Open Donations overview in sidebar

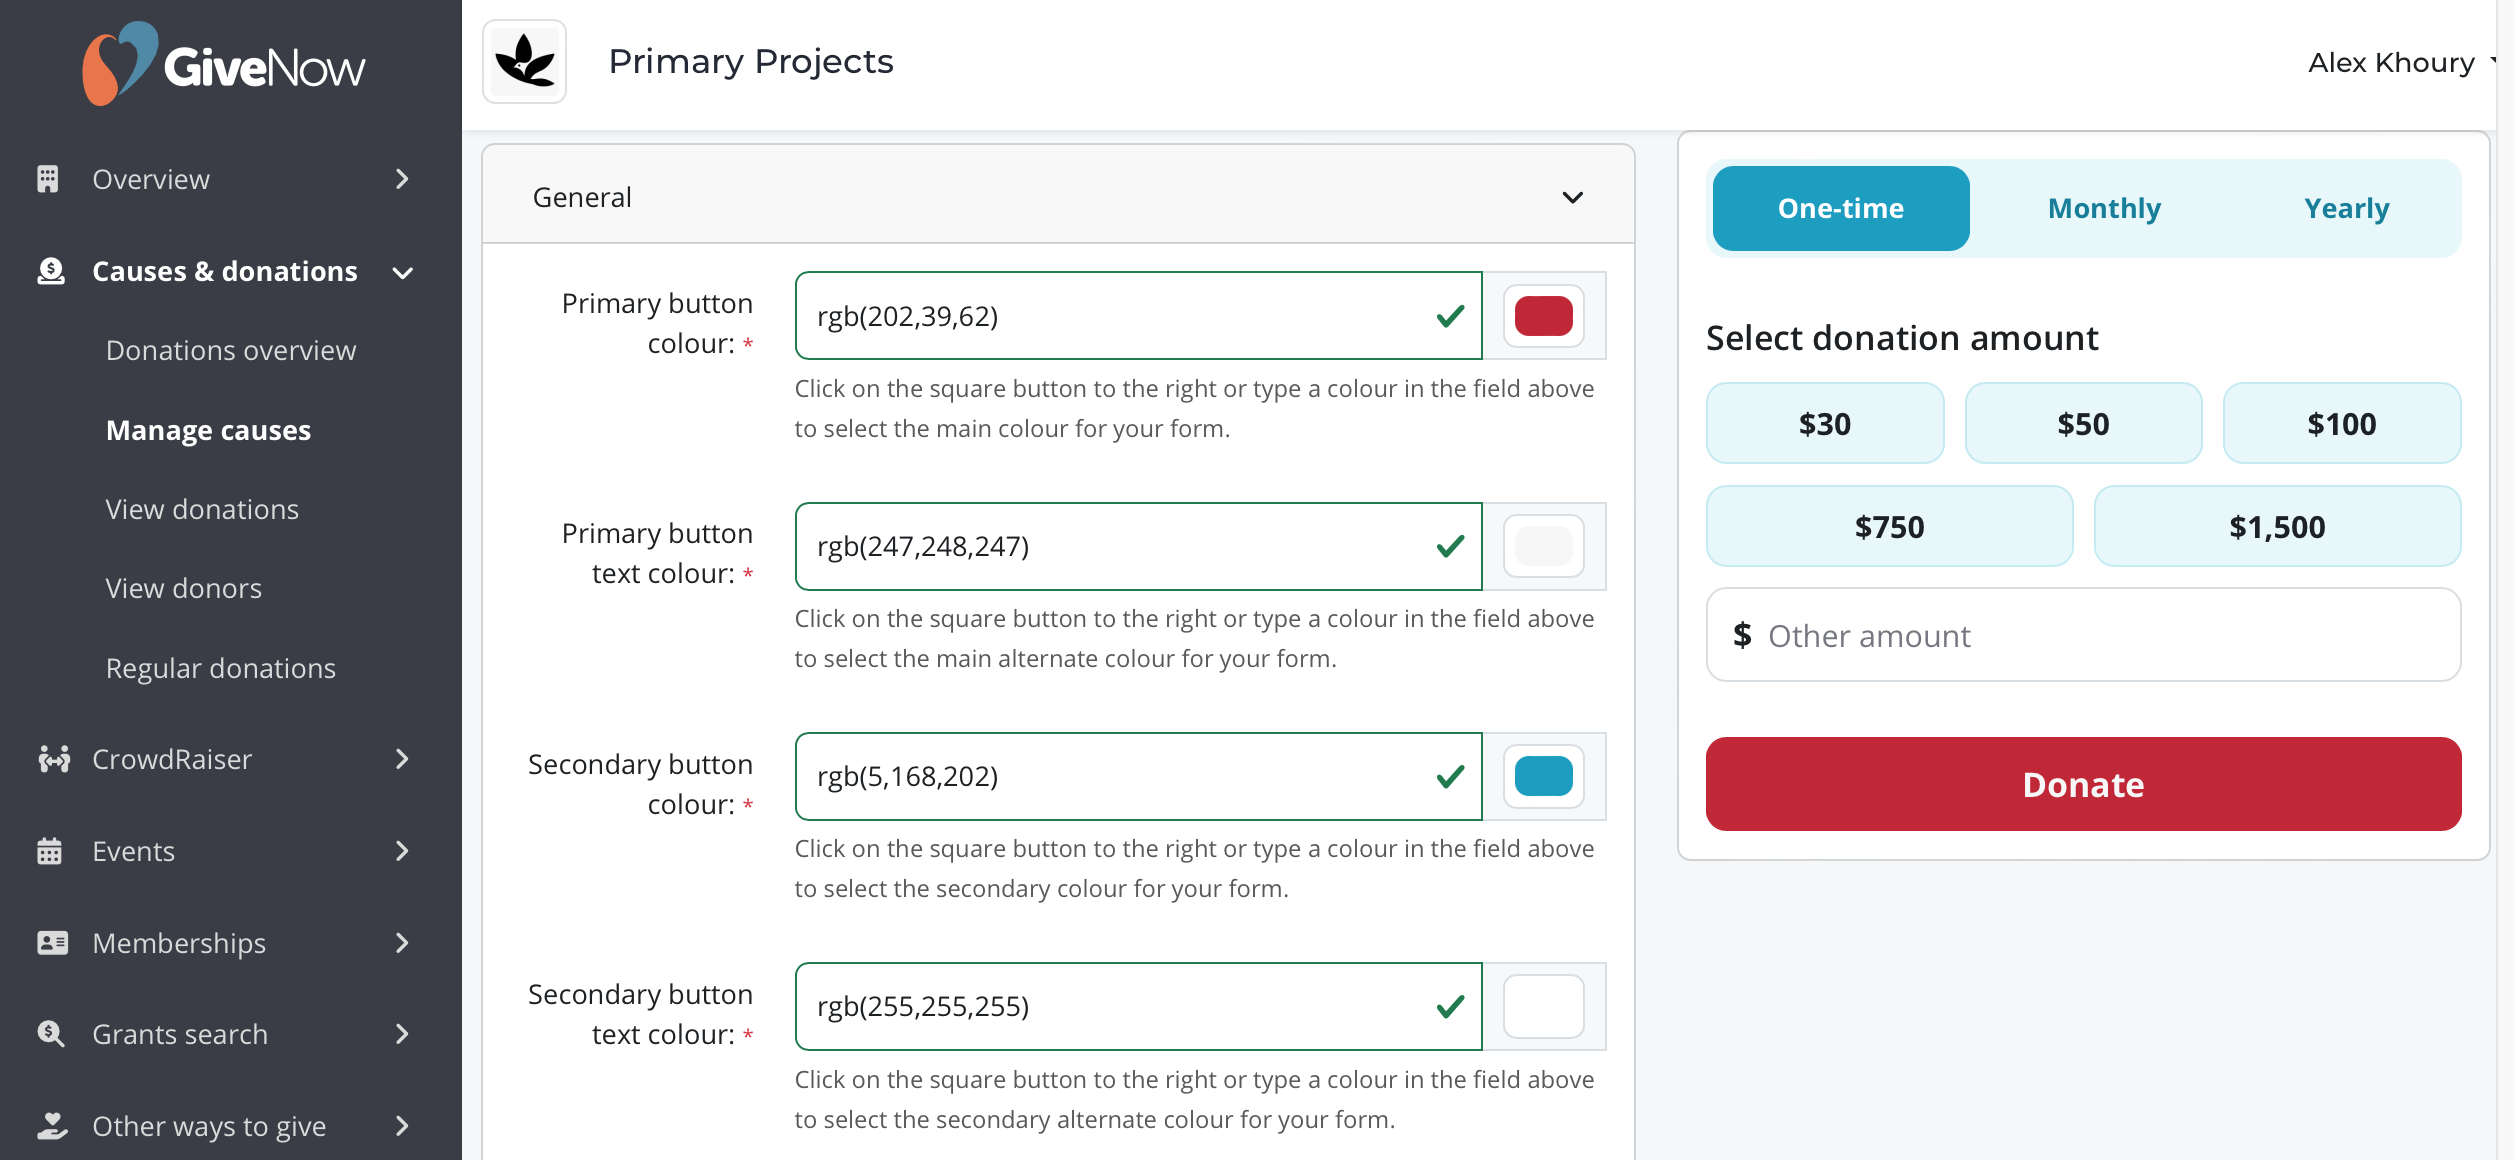click(x=231, y=350)
